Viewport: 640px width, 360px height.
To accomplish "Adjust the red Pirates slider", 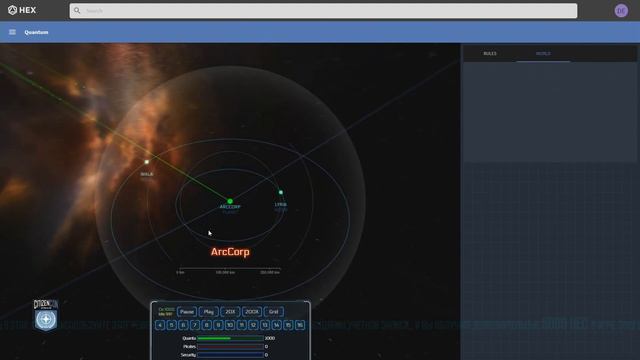I will (x=230, y=347).
